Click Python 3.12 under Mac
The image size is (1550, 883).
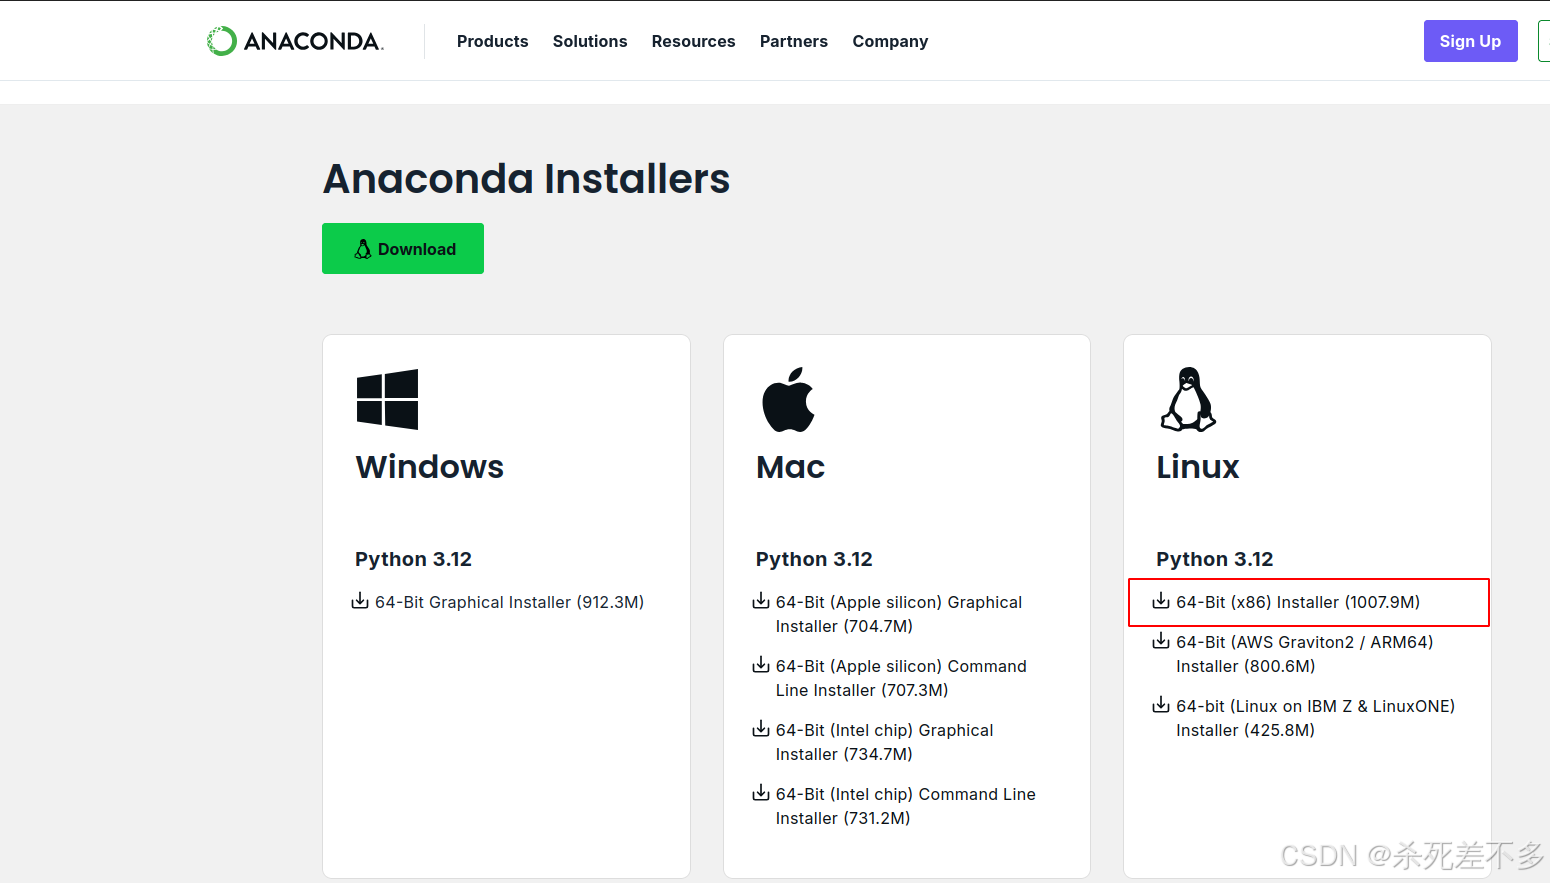(814, 559)
